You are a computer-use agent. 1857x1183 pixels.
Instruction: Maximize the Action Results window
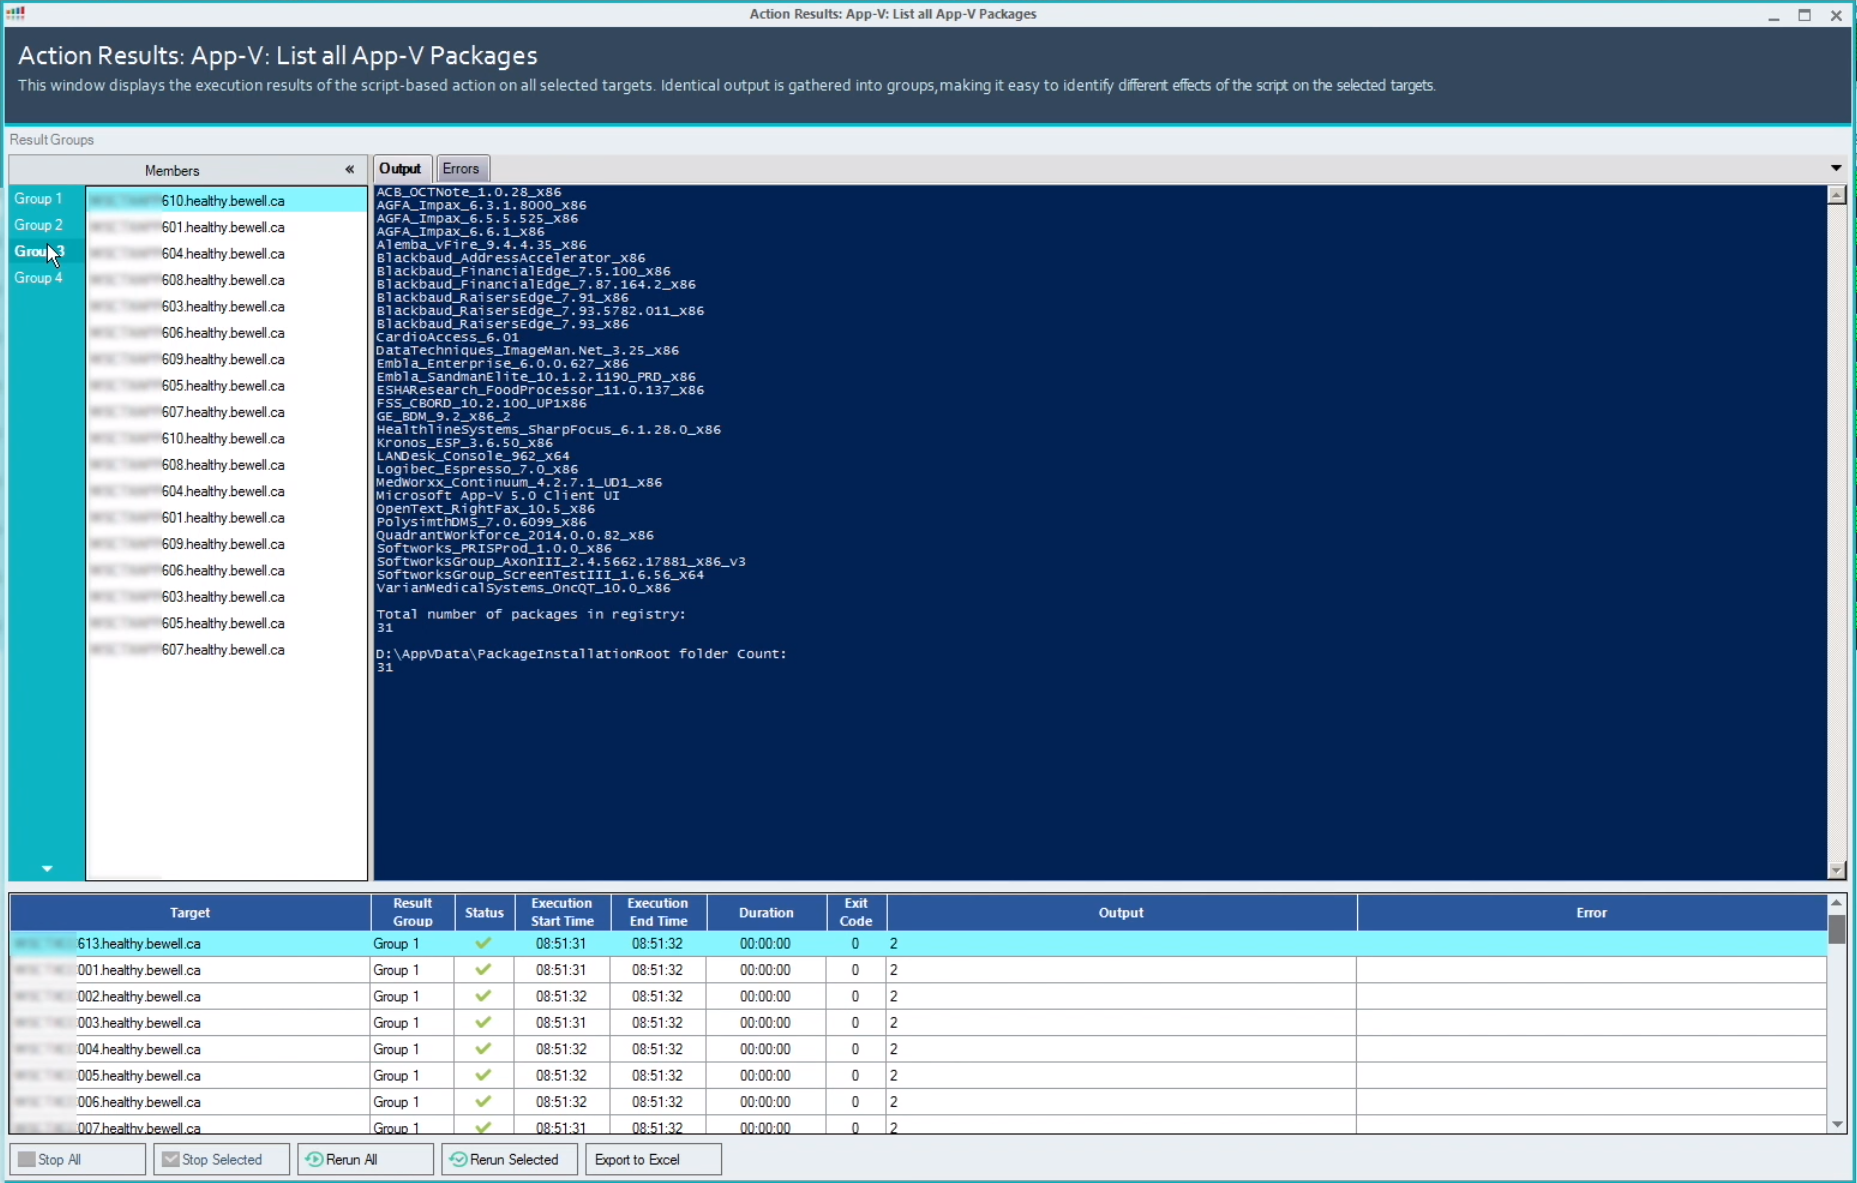point(1804,15)
